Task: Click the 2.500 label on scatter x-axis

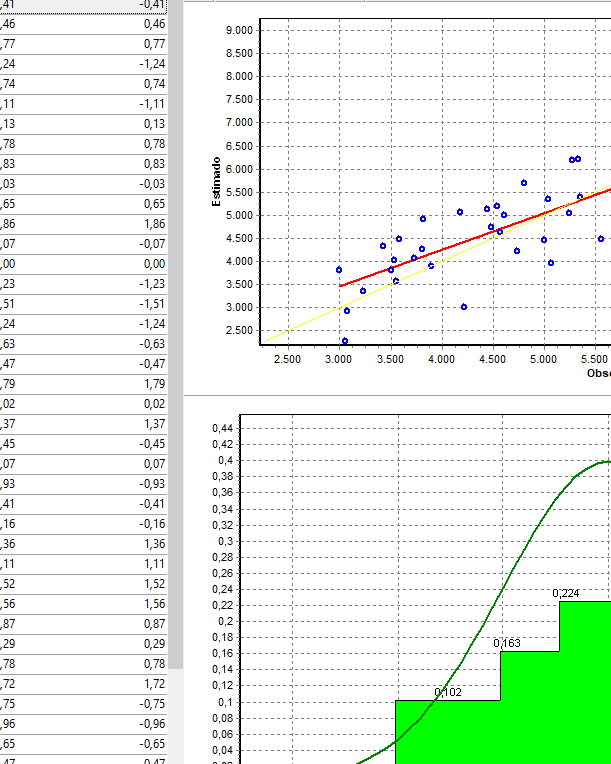Action: [287, 358]
